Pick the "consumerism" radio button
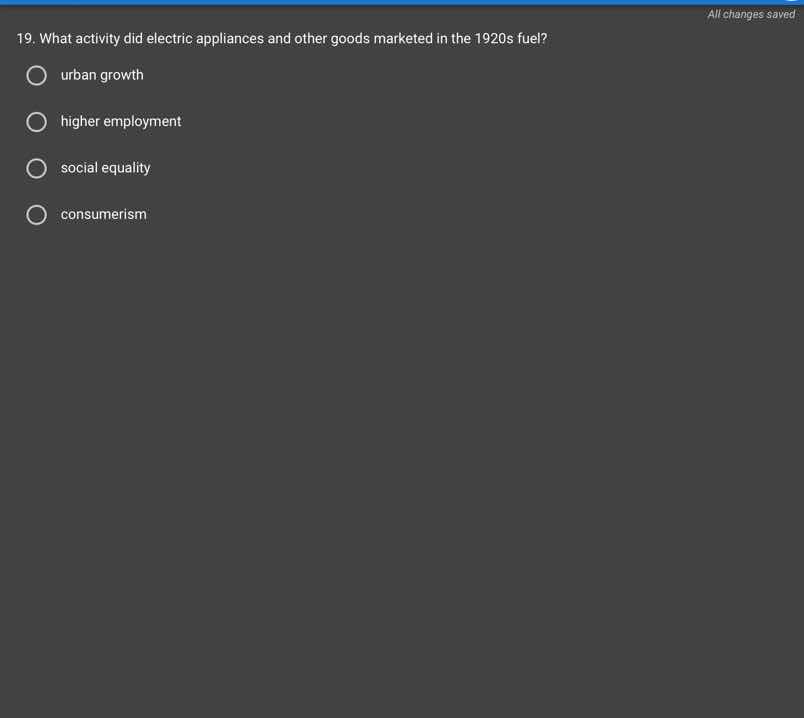 37,215
